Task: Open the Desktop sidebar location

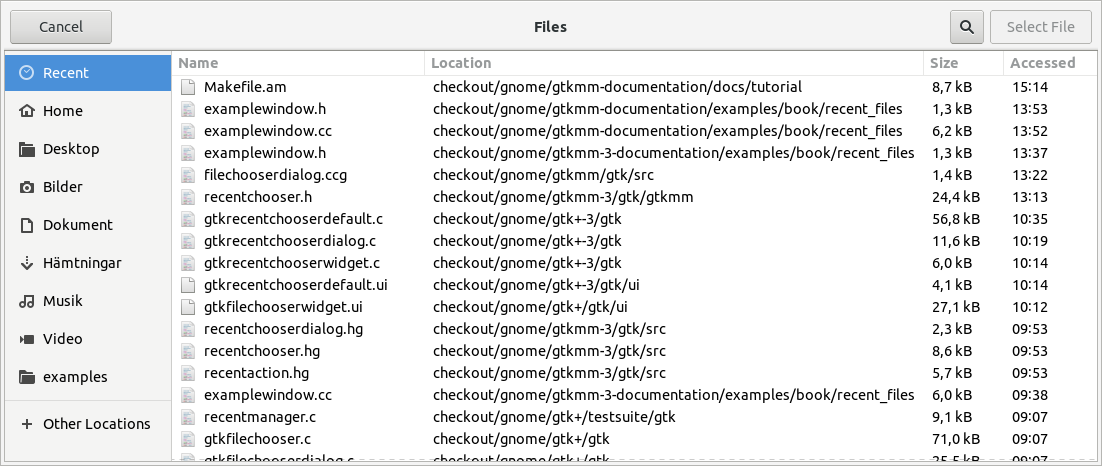Action: point(71,149)
